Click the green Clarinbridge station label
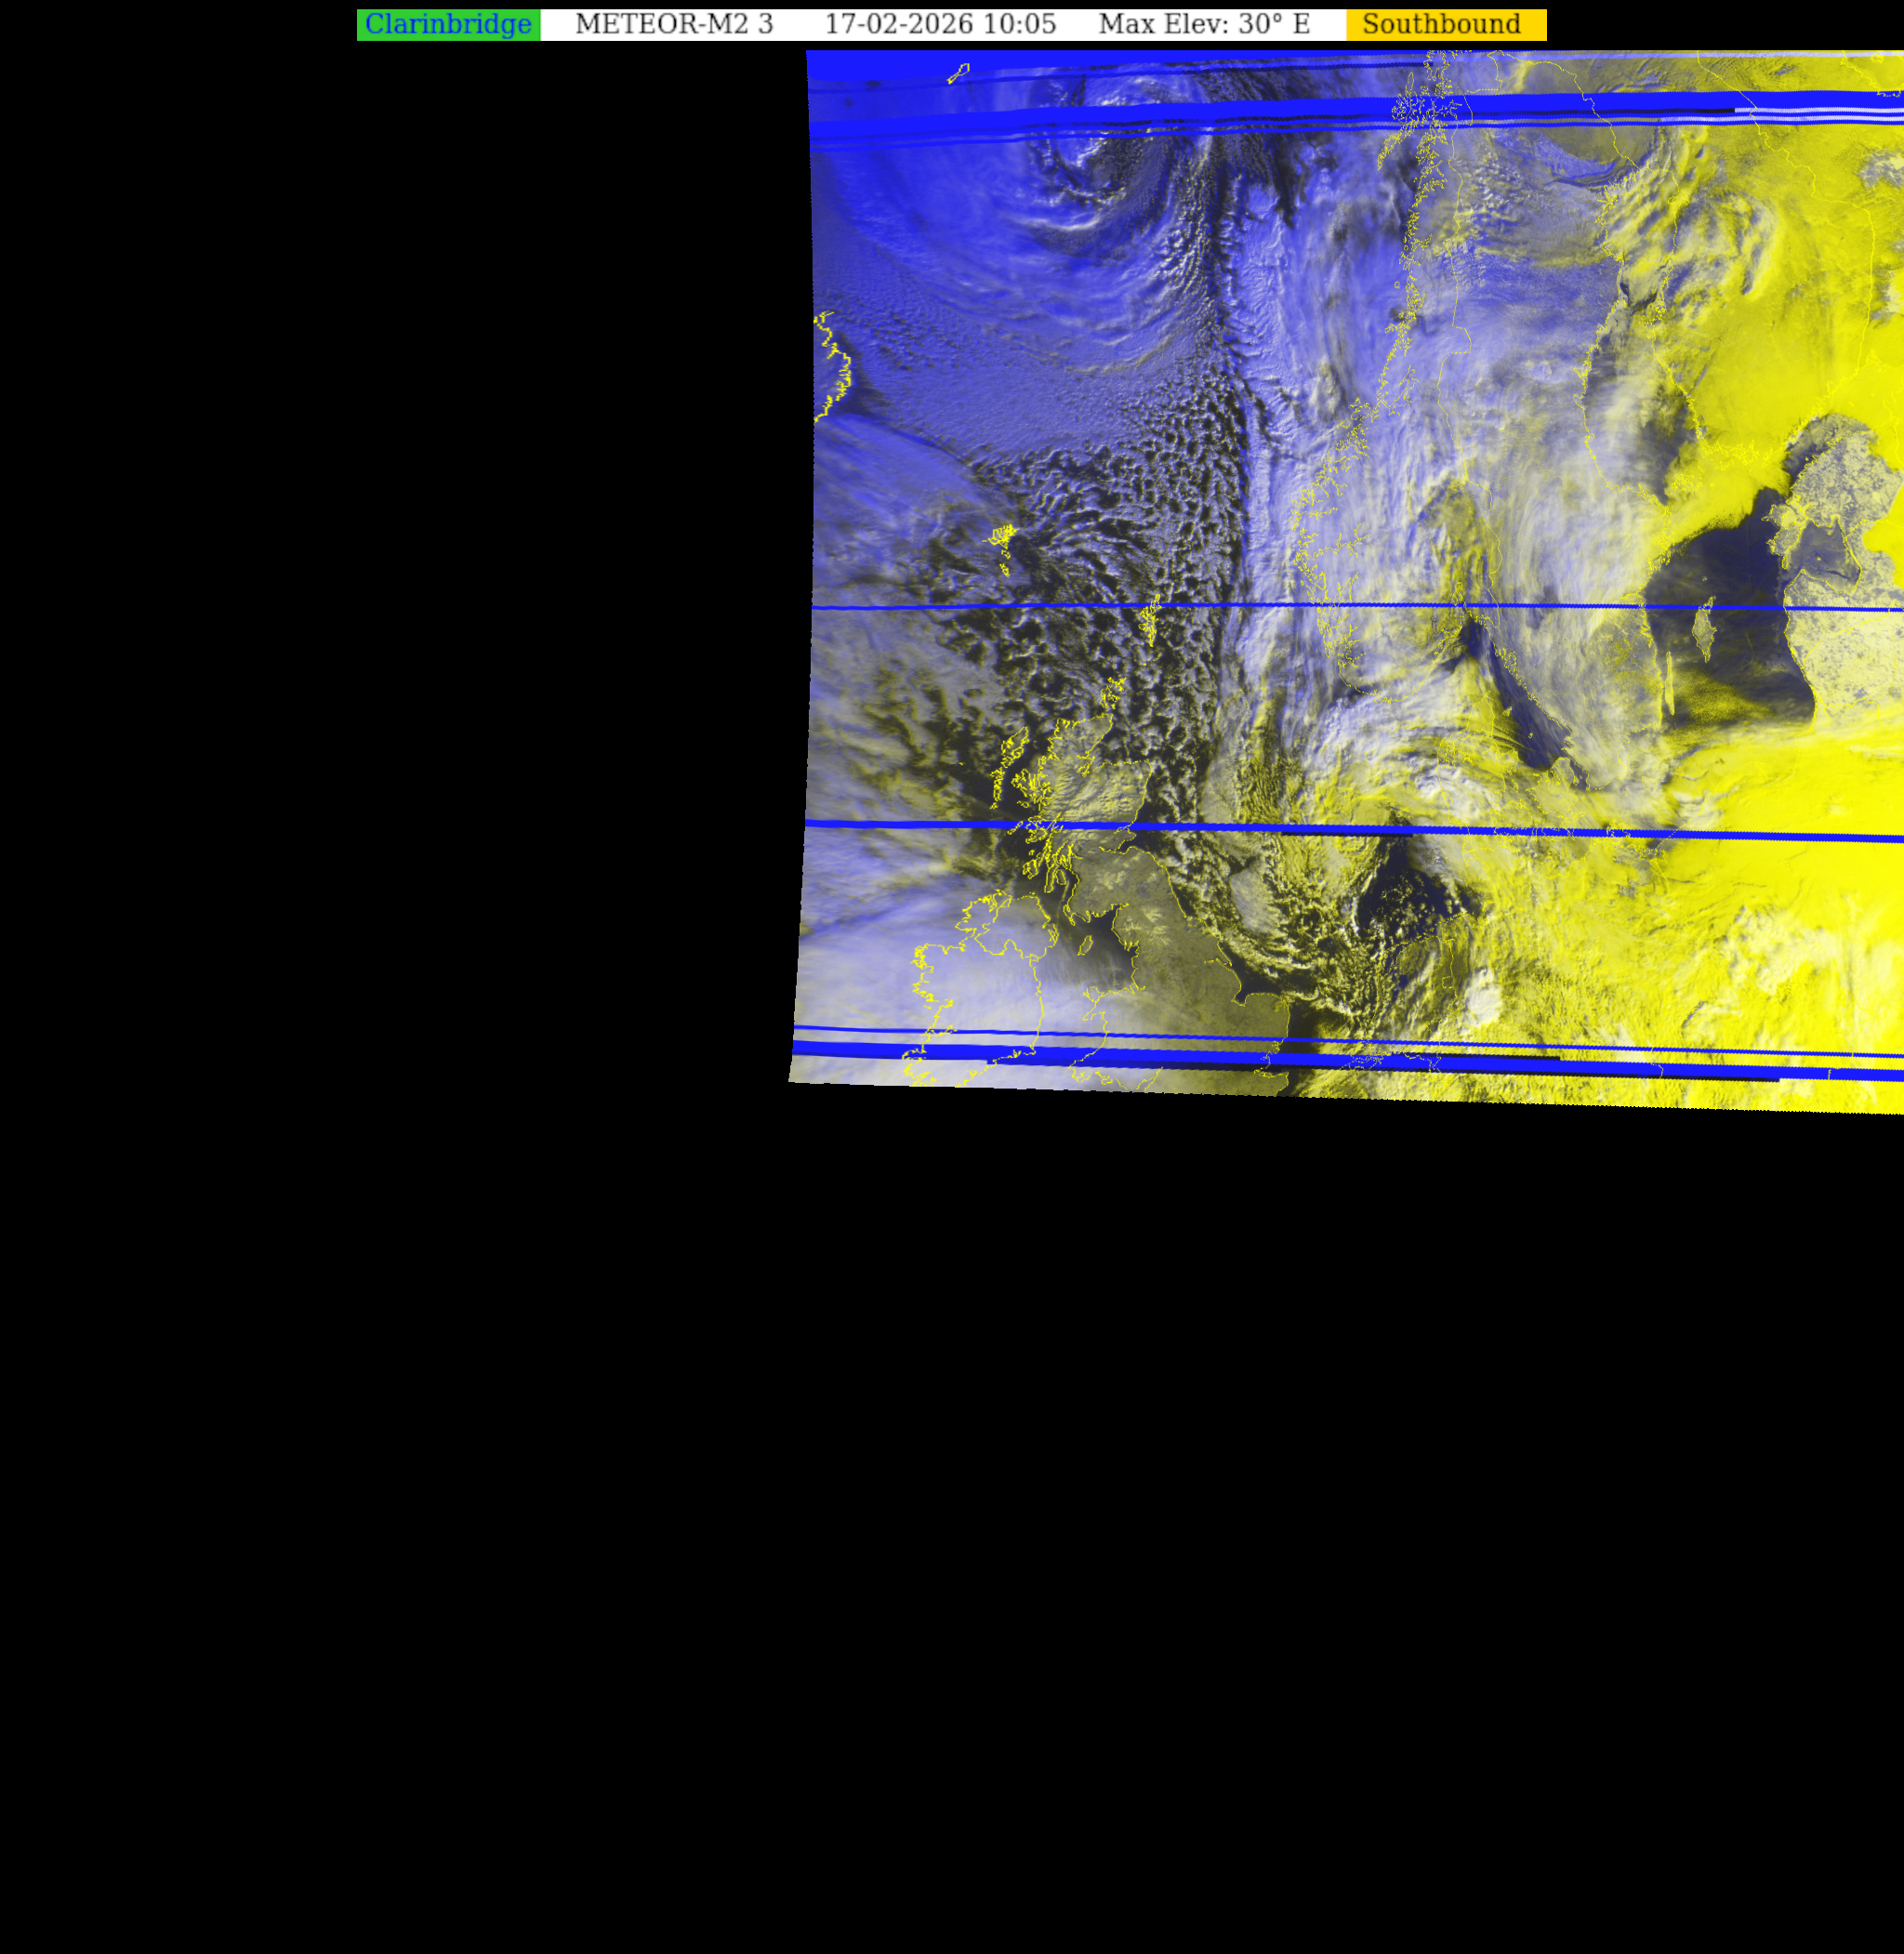Image resolution: width=1904 pixels, height=1954 pixels. pos(448,25)
